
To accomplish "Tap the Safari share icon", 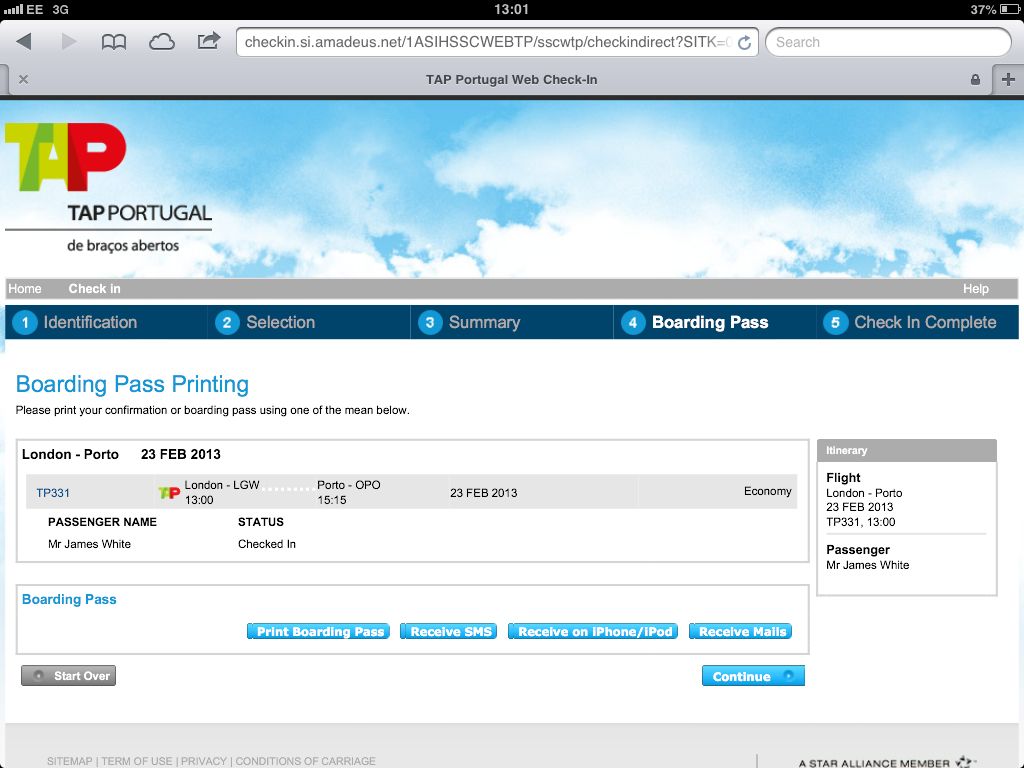I will [209, 42].
